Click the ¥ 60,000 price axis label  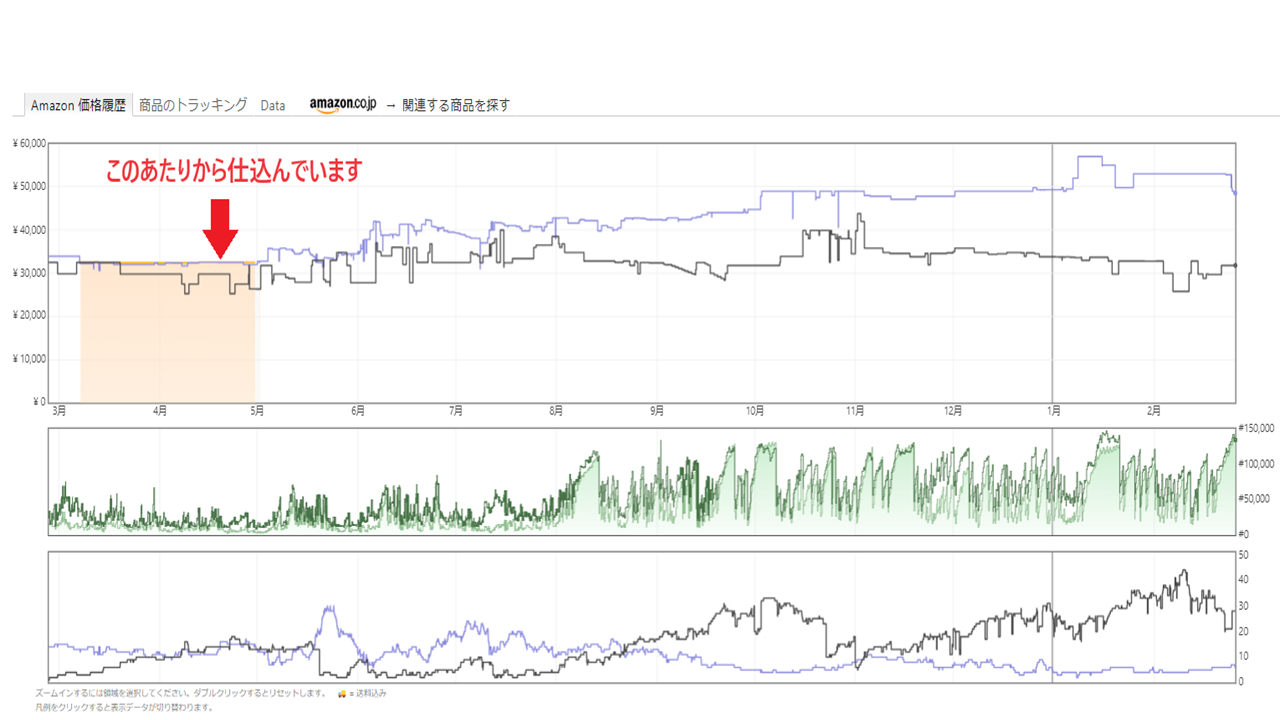[x=28, y=144]
